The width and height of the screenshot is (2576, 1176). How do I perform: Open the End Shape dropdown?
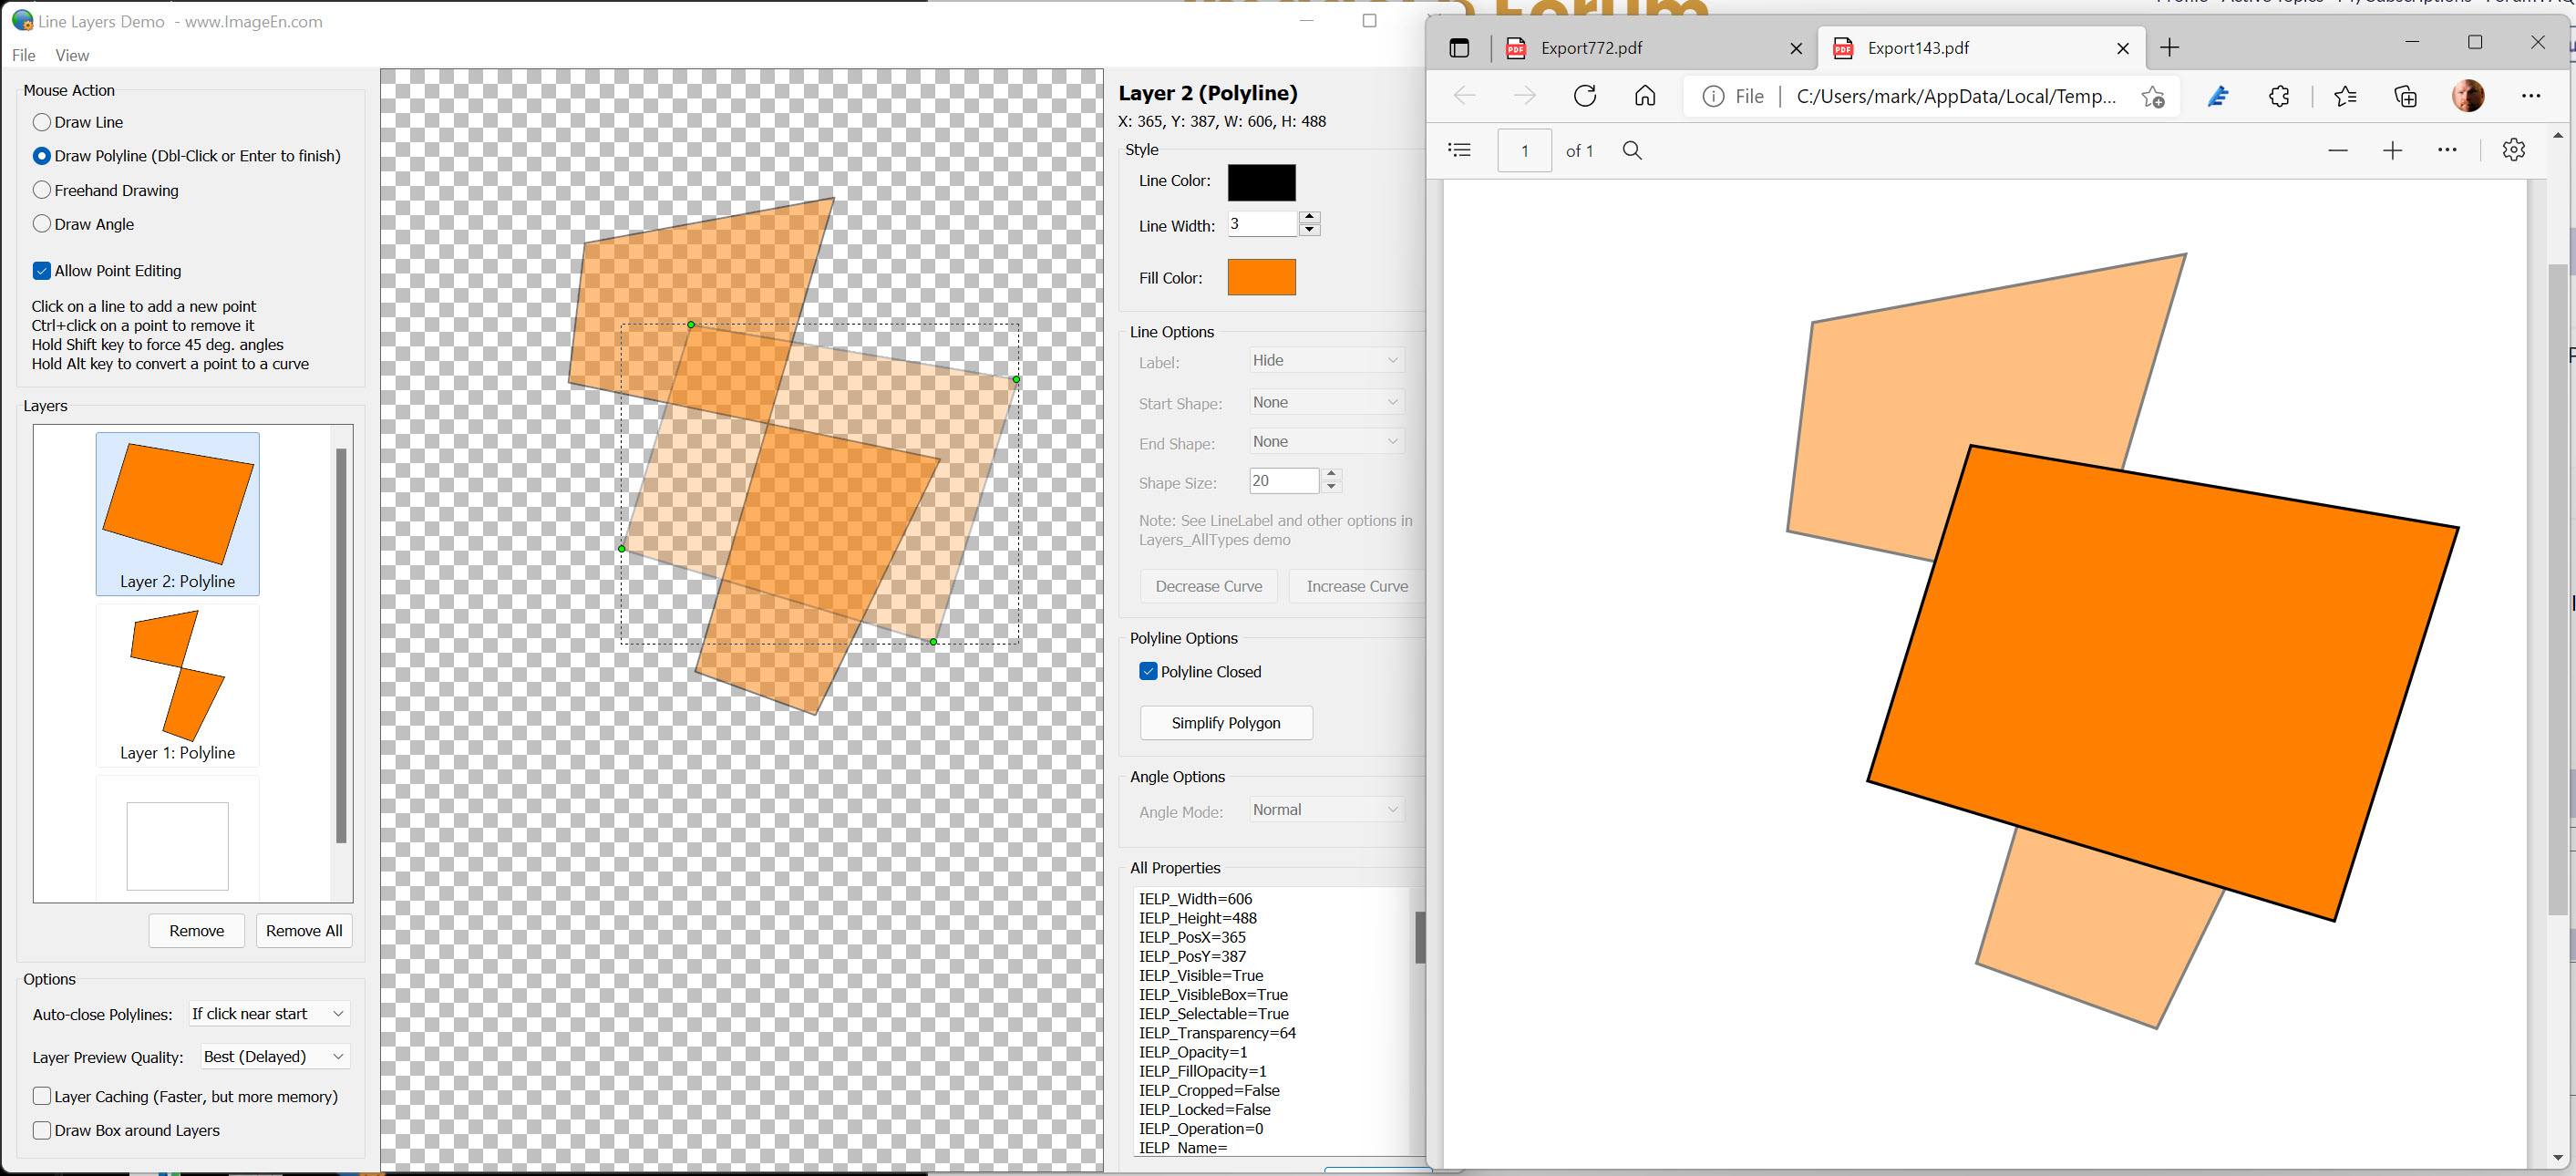(x=1326, y=441)
